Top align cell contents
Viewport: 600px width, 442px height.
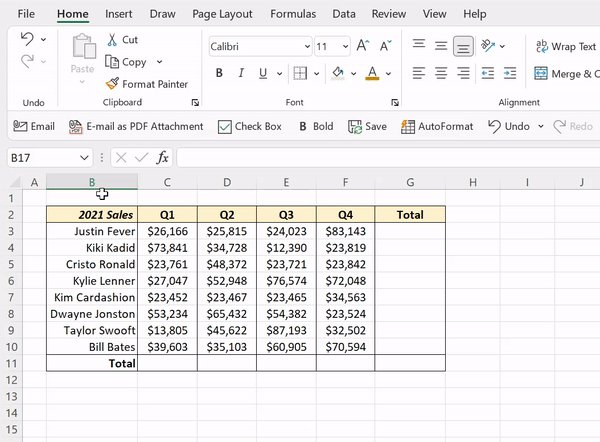click(x=419, y=46)
